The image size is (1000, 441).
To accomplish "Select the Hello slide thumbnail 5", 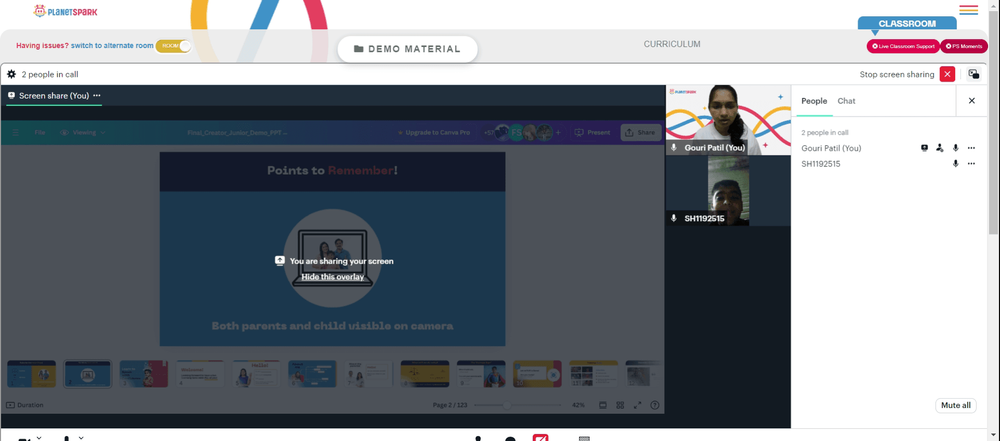I will 256,374.
